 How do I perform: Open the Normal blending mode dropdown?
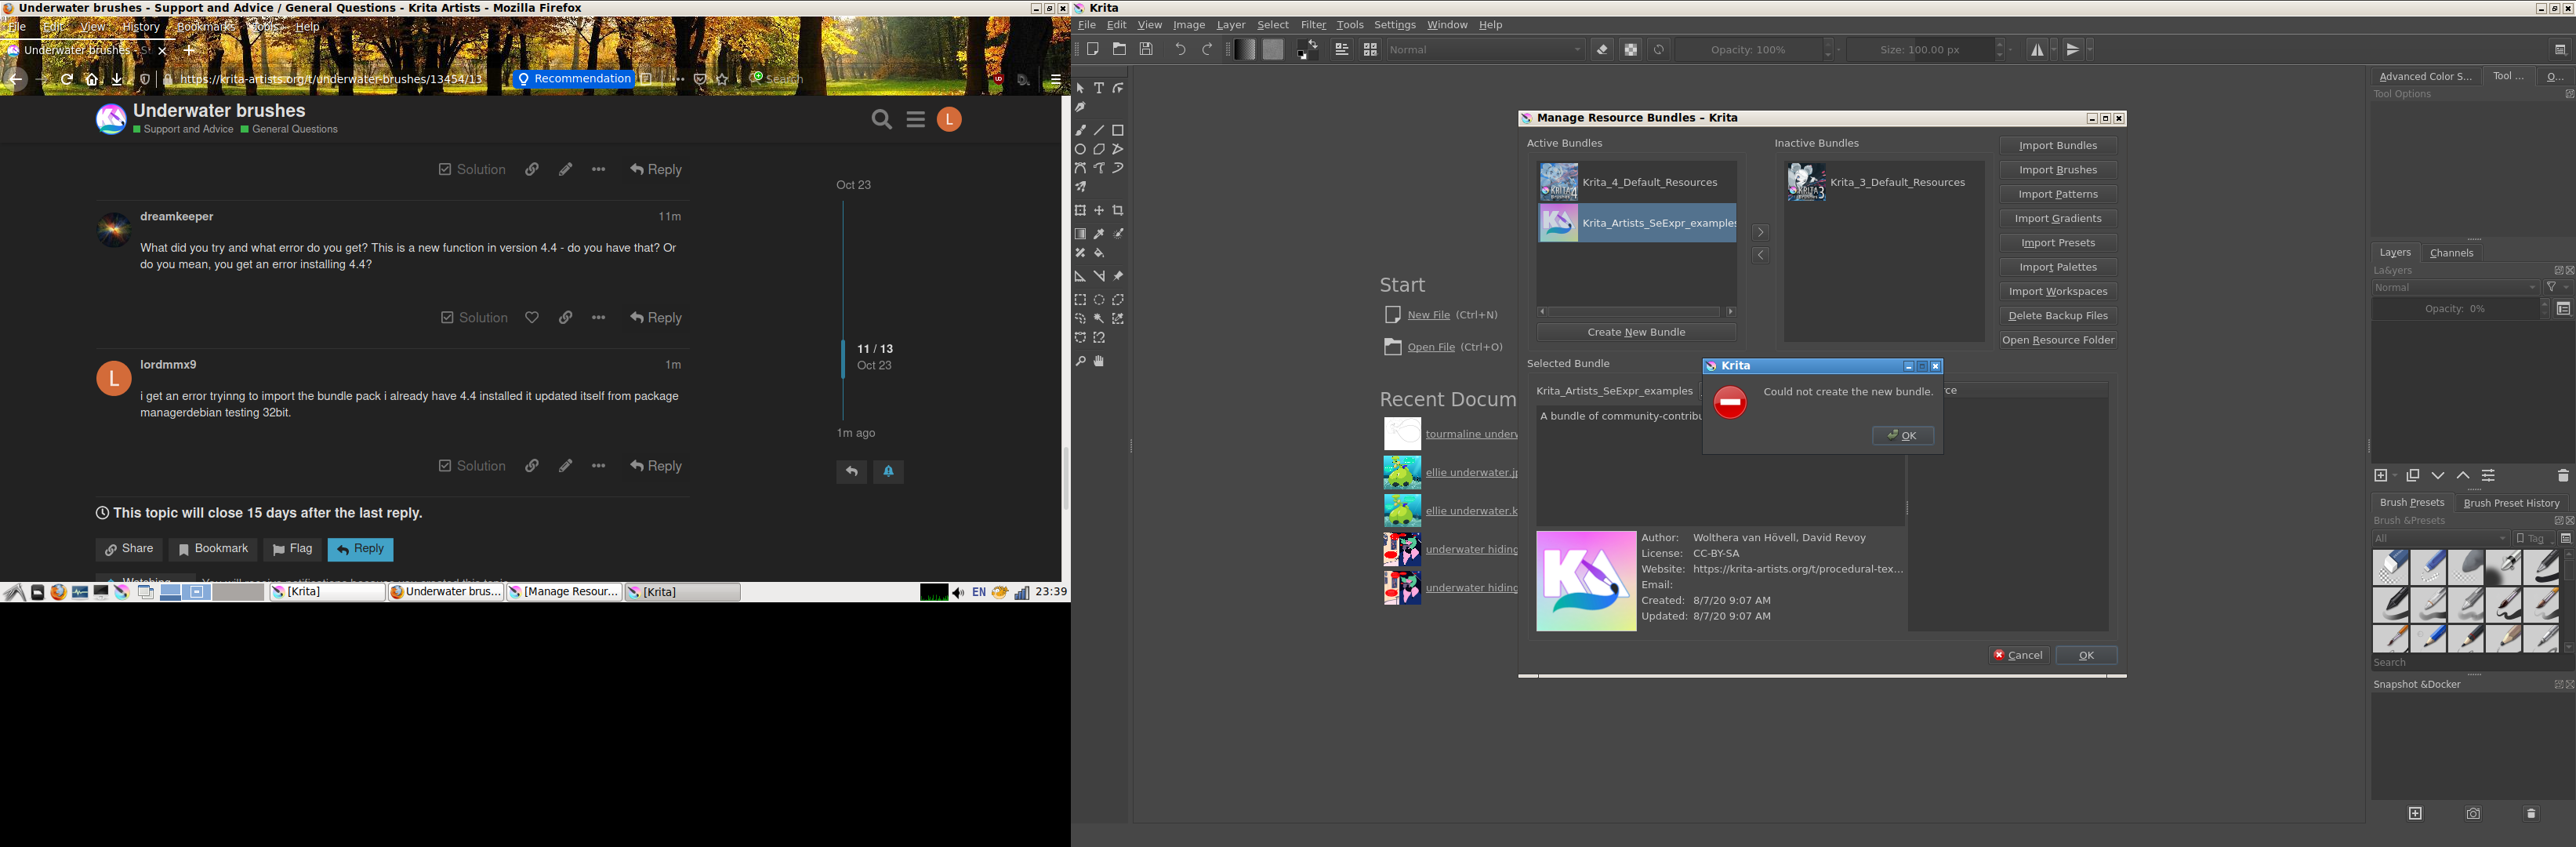(x=1485, y=50)
